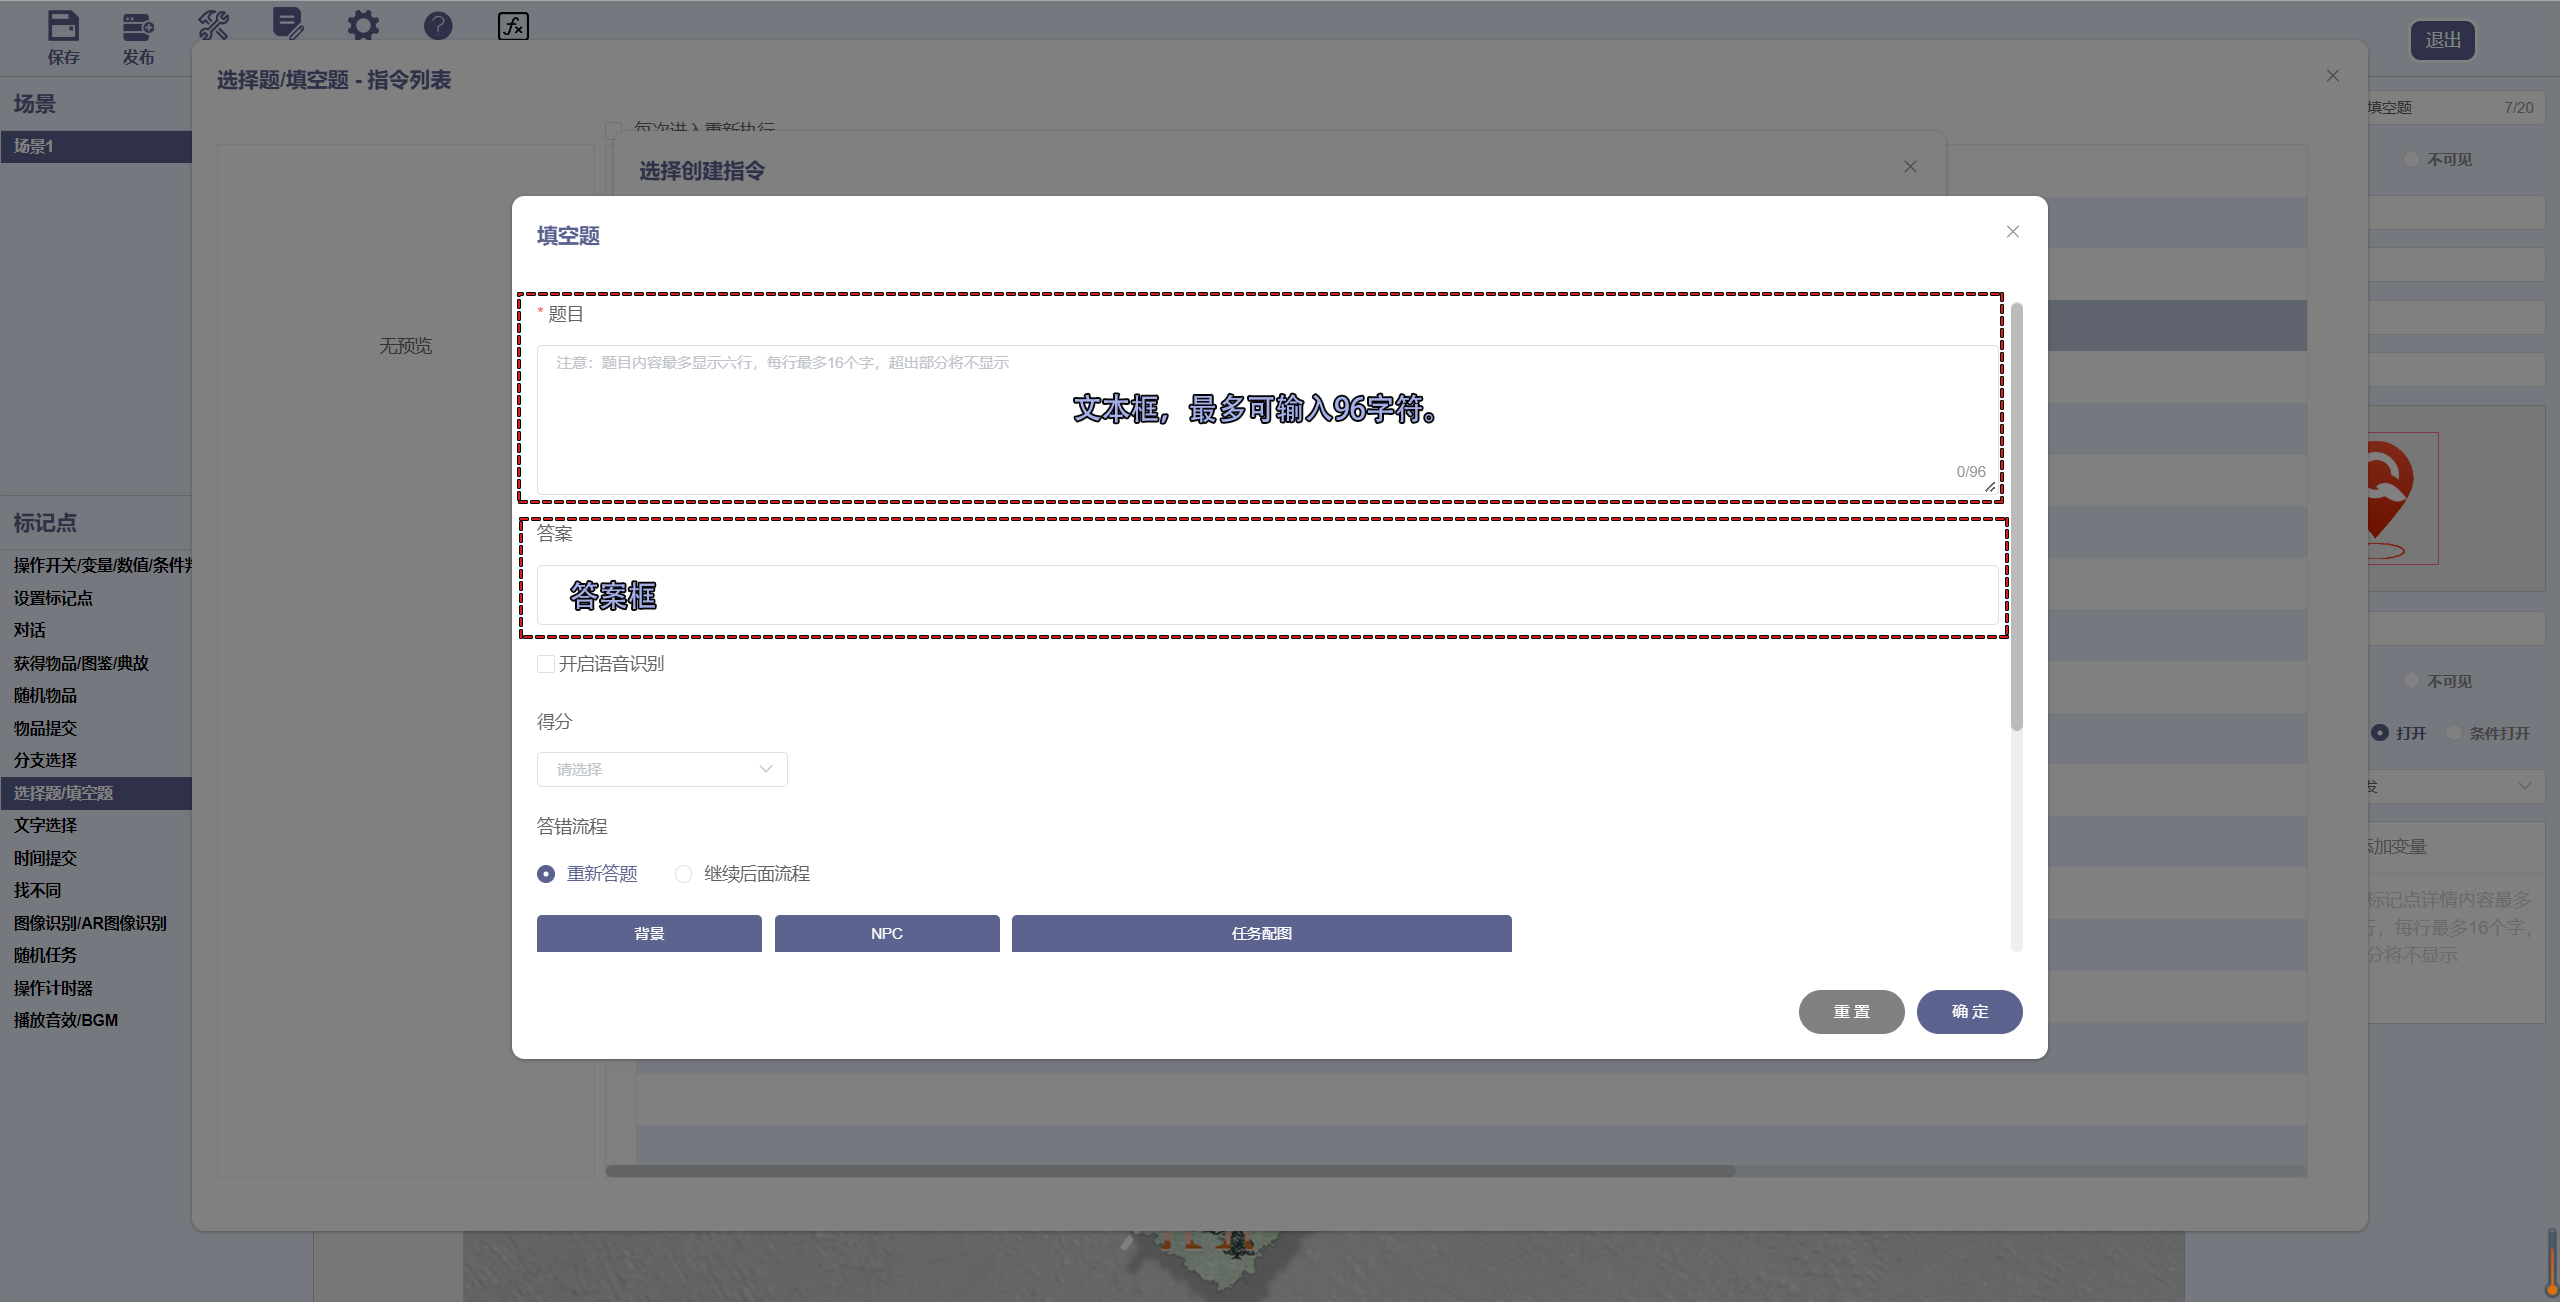Select the 条件打开 radio option
The width and height of the screenshot is (2560, 1302).
coord(2456,733)
